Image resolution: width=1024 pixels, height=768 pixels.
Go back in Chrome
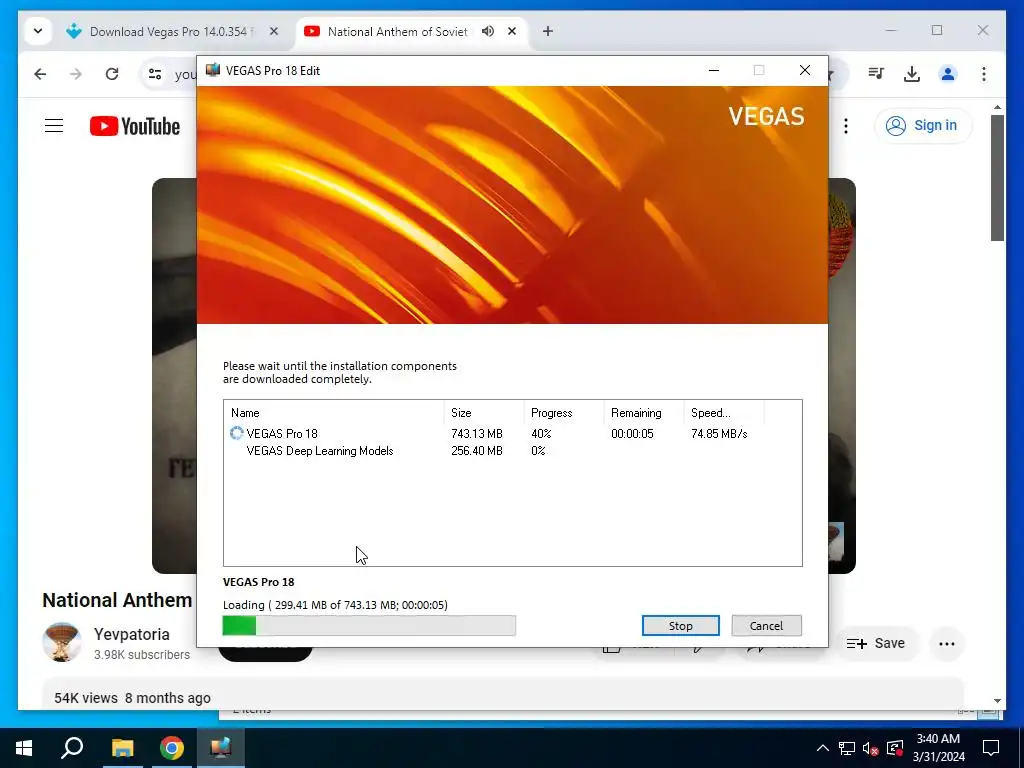click(x=40, y=74)
